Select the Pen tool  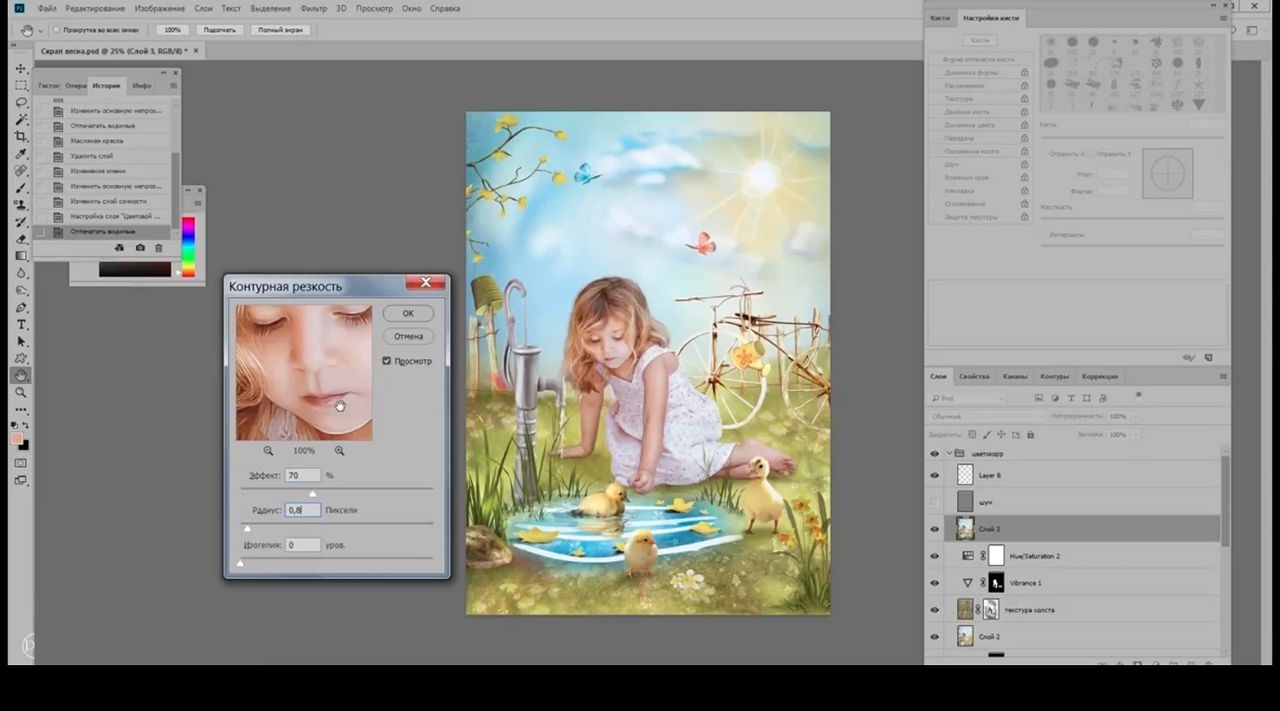tap(21, 307)
